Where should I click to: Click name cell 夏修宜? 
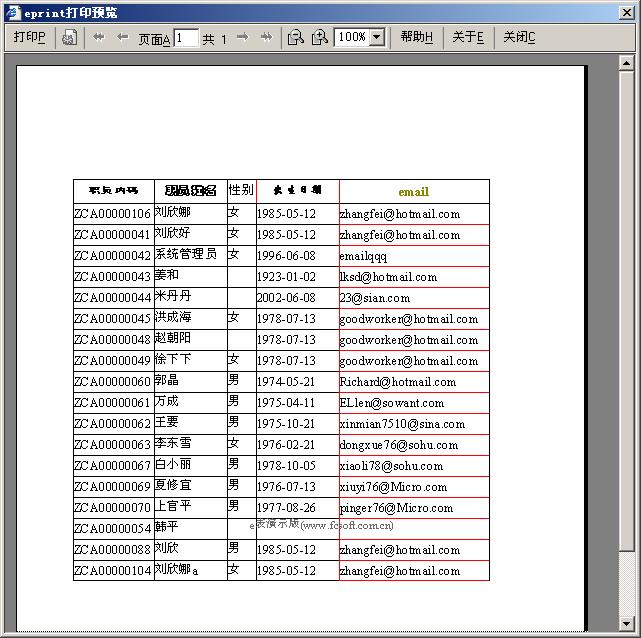pyautogui.click(x=191, y=487)
